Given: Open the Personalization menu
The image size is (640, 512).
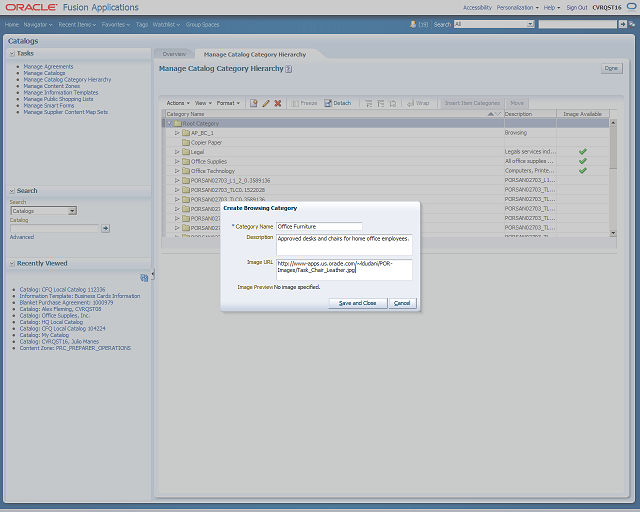Looking at the screenshot, I should coord(518,7).
